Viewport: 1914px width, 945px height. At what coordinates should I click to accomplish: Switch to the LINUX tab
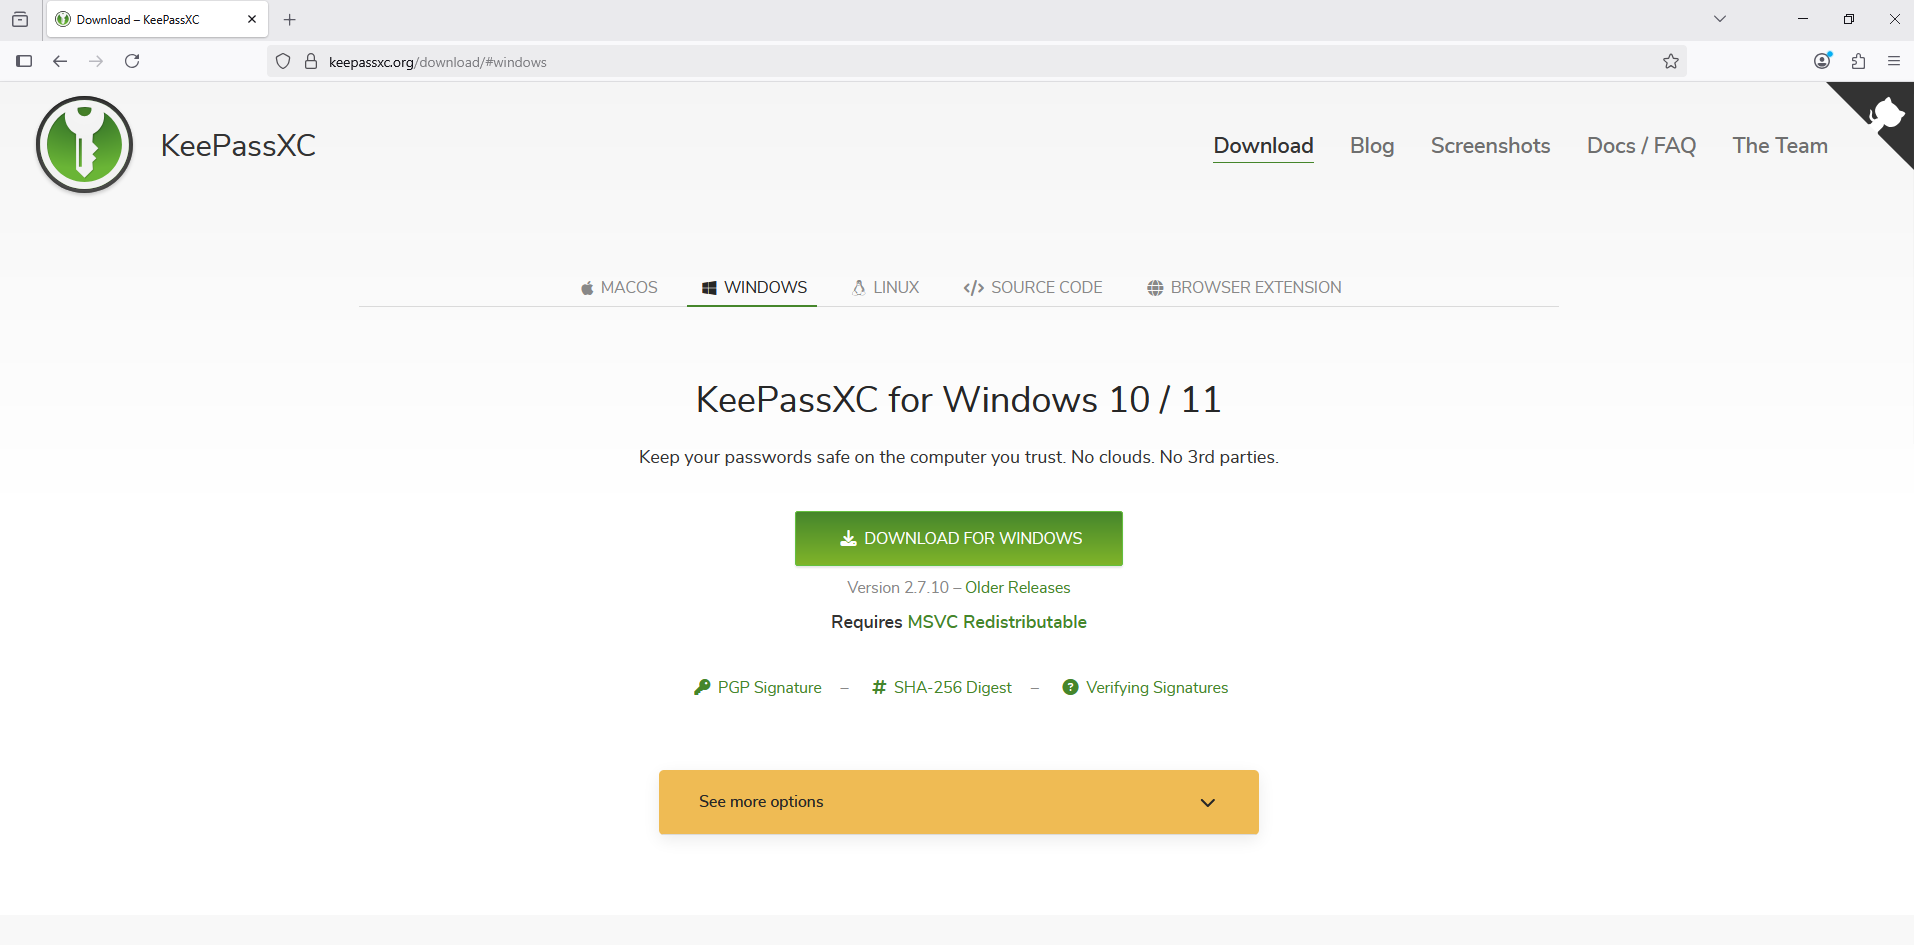click(x=886, y=287)
